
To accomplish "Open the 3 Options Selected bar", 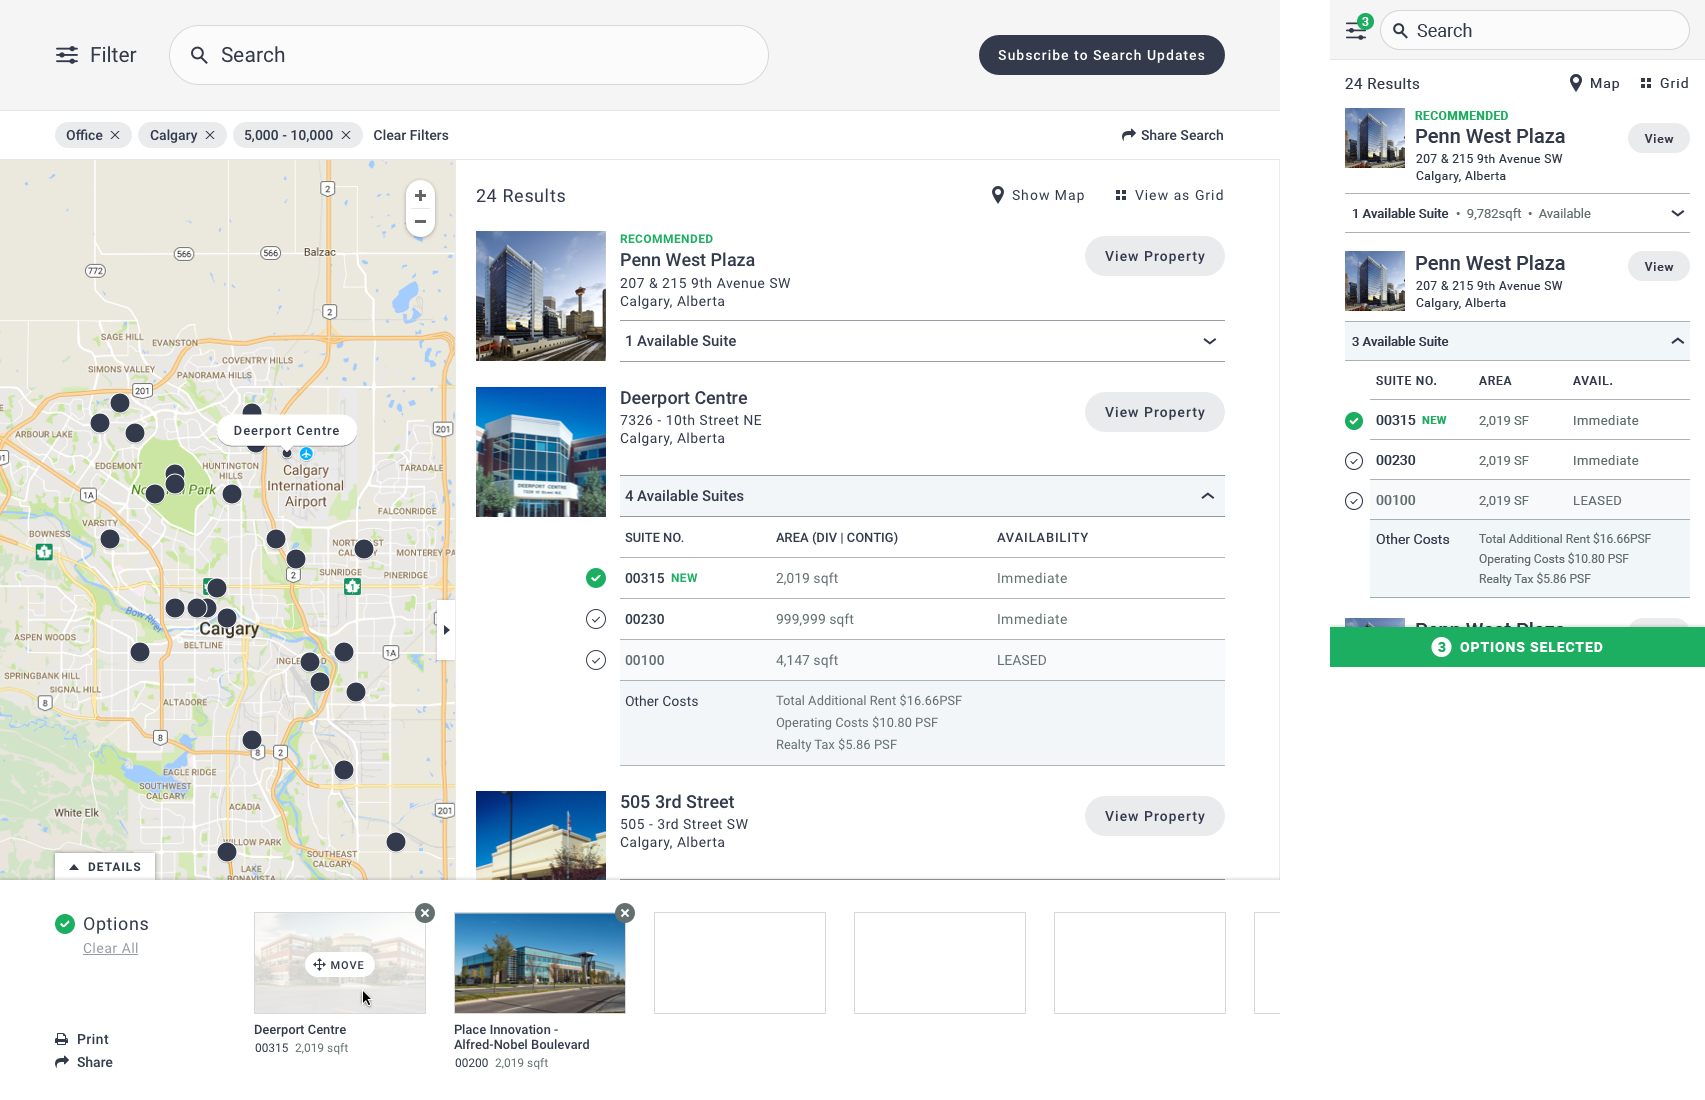I will pos(1517,647).
